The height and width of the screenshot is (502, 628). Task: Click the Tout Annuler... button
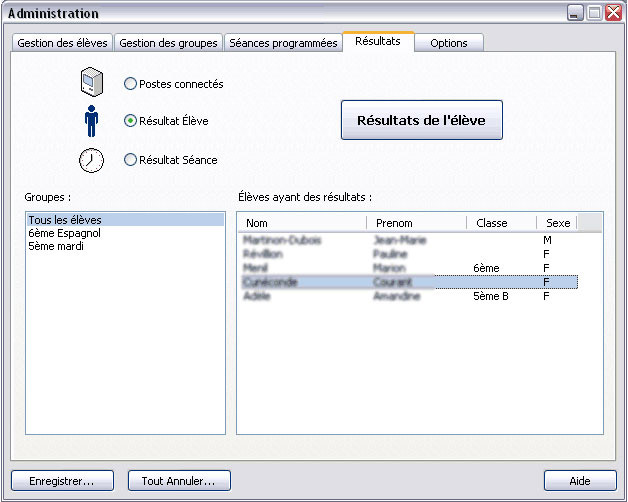[x=179, y=481]
